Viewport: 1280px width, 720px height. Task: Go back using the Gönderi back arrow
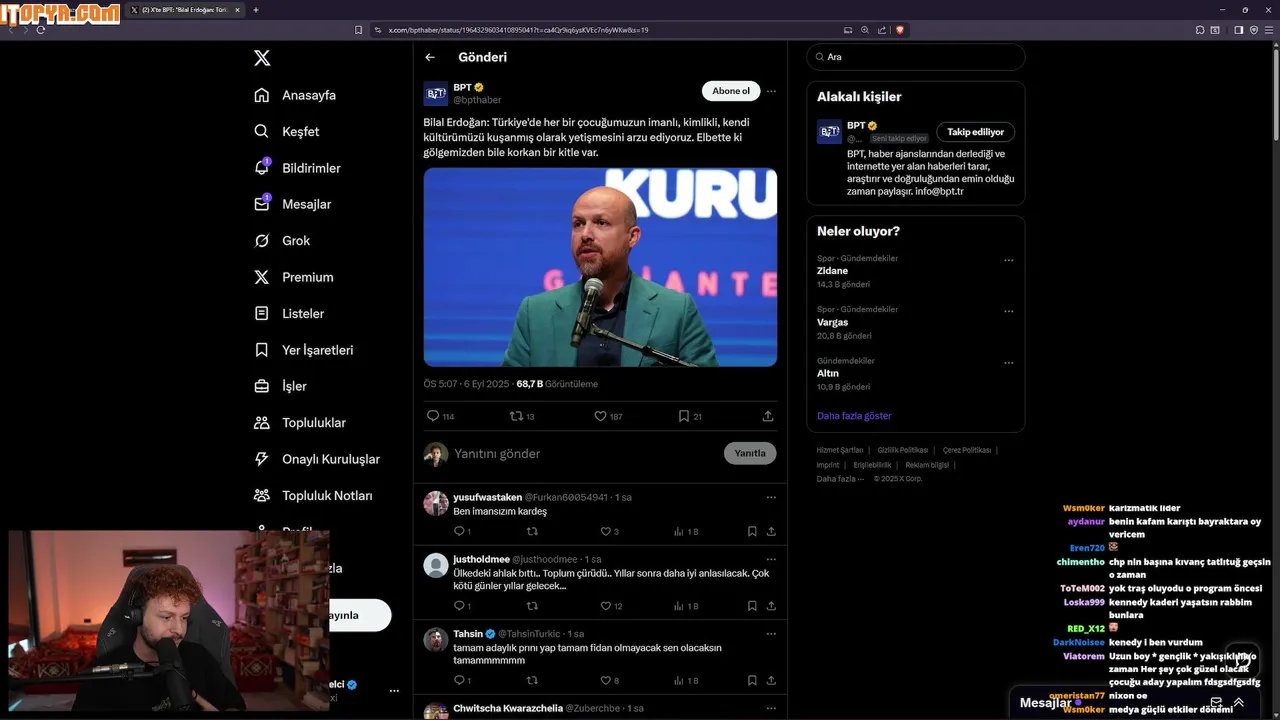point(430,57)
